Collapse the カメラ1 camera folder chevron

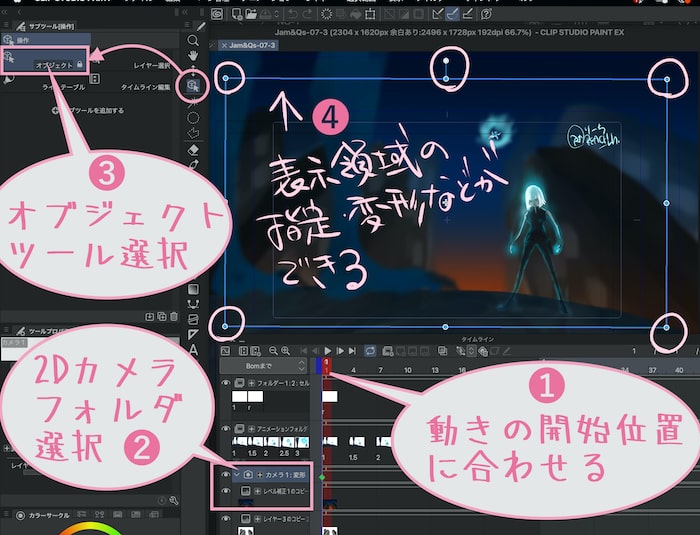pyautogui.click(x=237, y=475)
